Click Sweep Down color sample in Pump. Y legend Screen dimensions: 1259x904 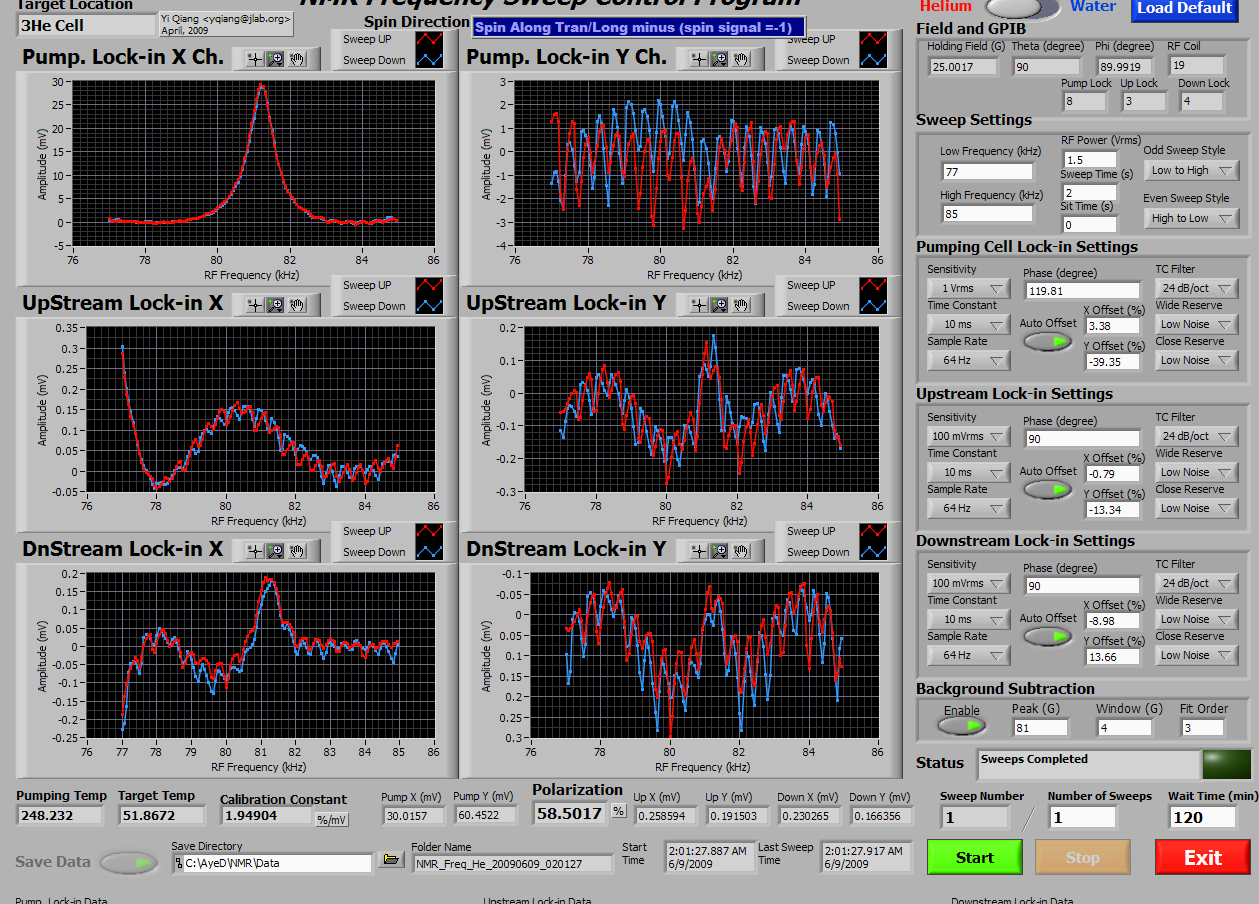coord(873,60)
